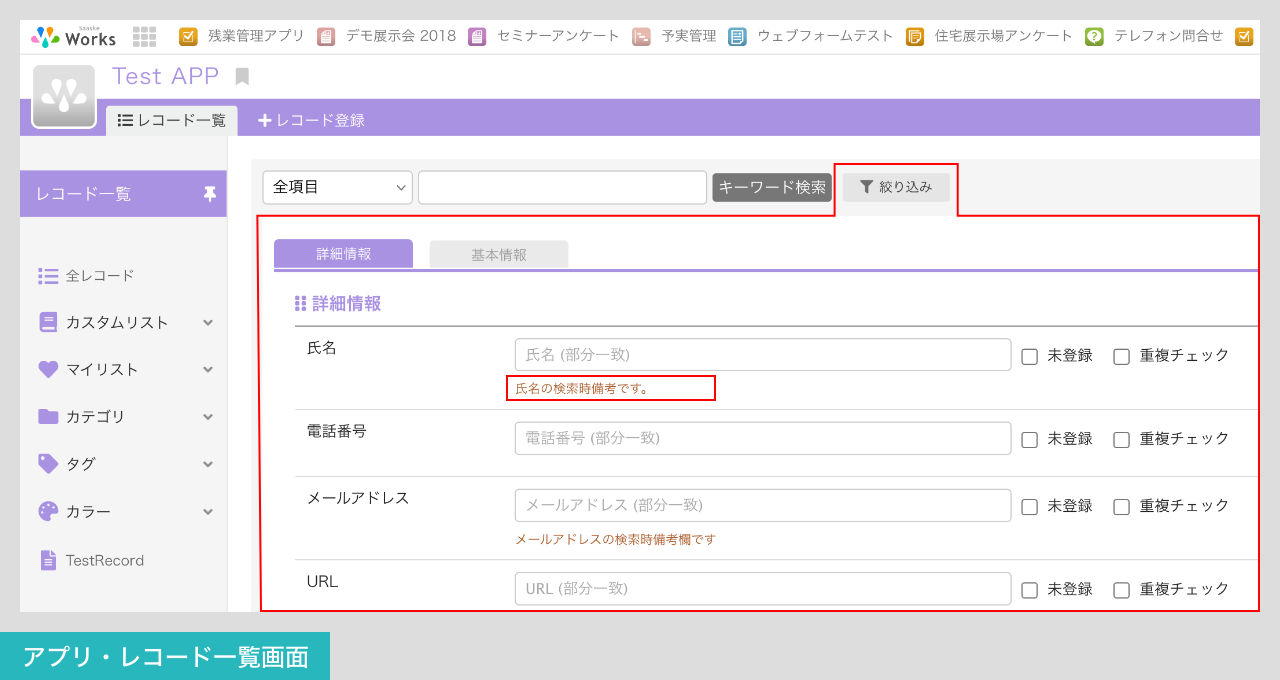Click the keyword search text box

click(x=563, y=187)
